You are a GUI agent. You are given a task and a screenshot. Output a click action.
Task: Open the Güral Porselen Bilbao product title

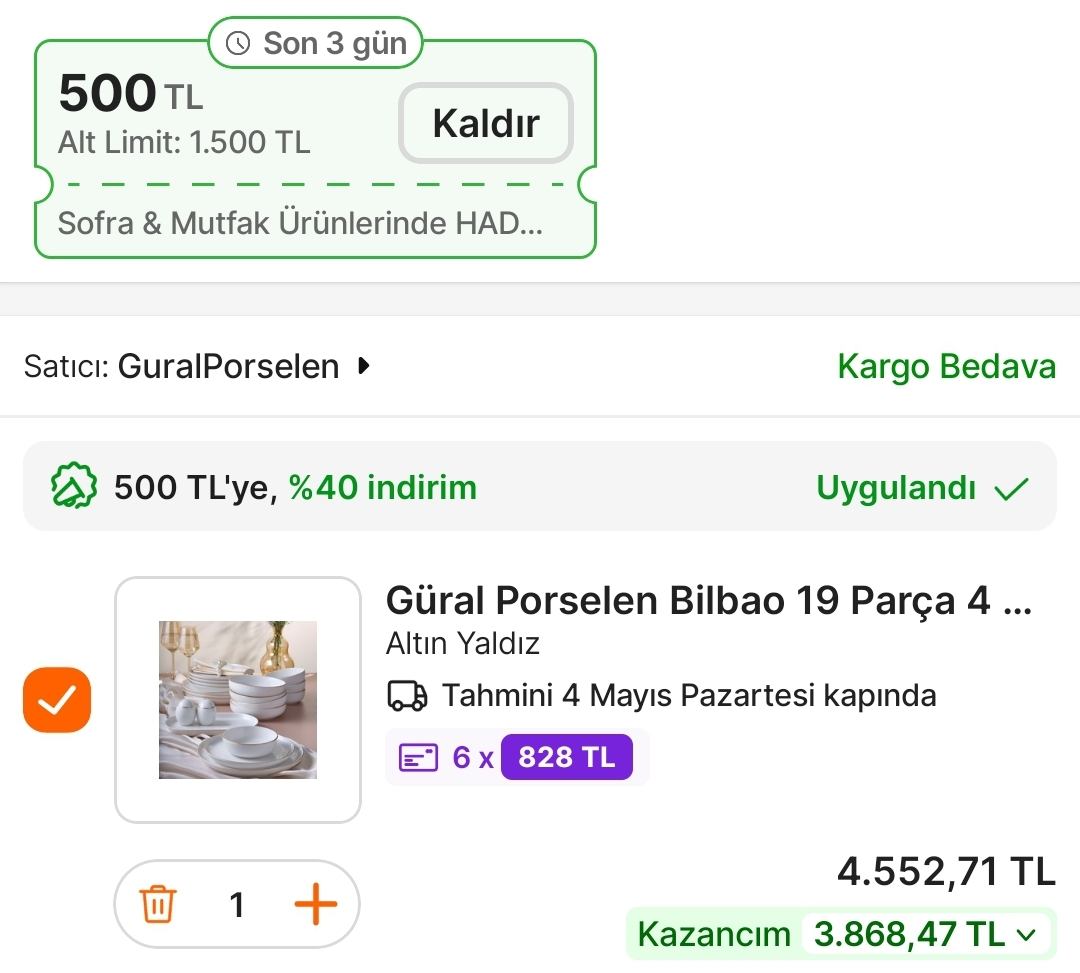point(708,601)
